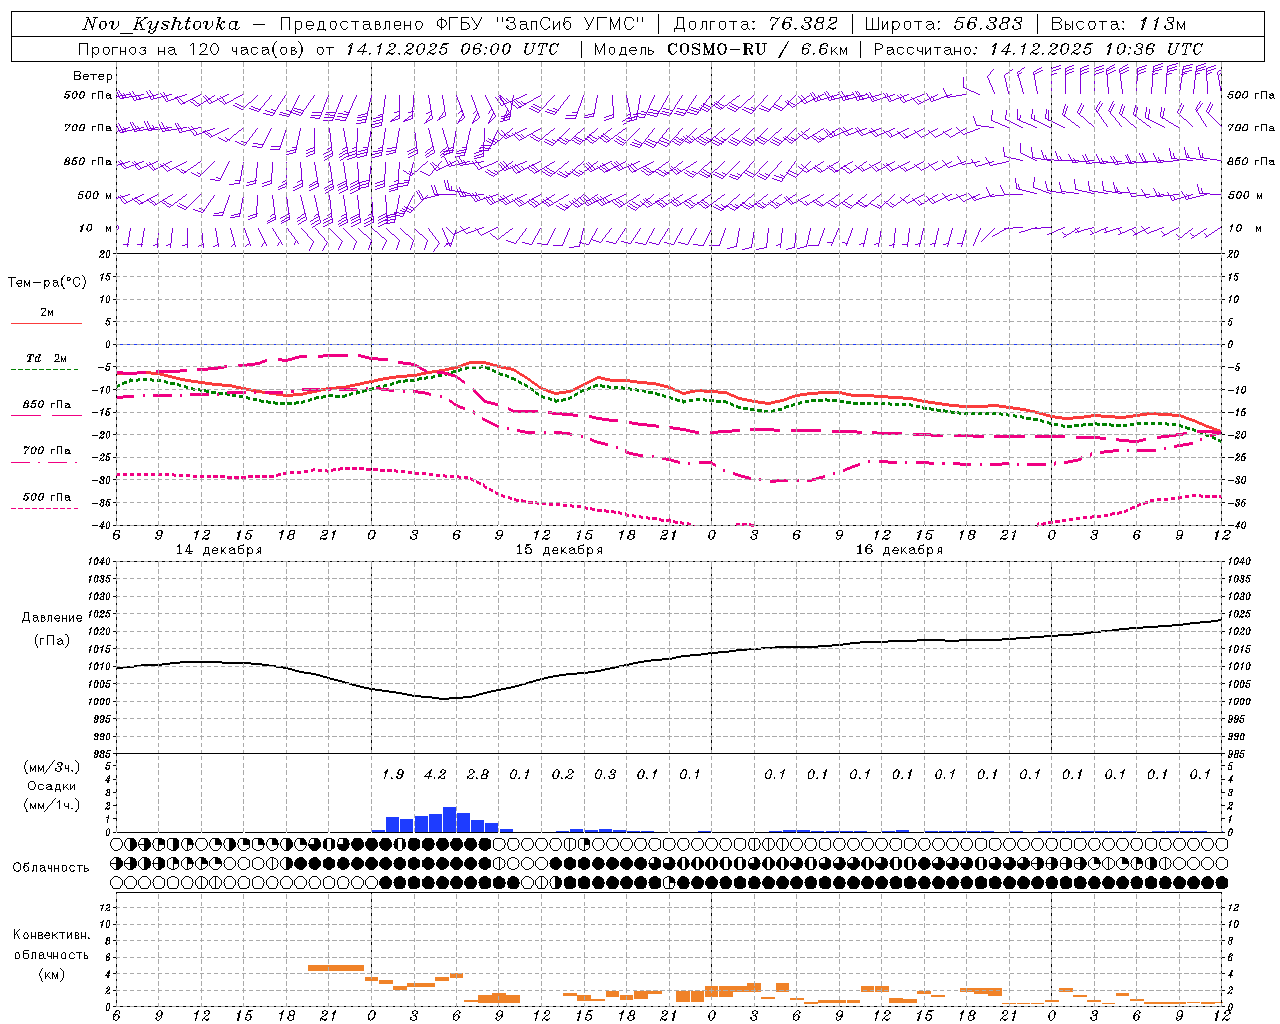1280x1024 pixels.
Task: Click the wide orange convective bar near 5 km
Action: pyautogui.click(x=336, y=967)
